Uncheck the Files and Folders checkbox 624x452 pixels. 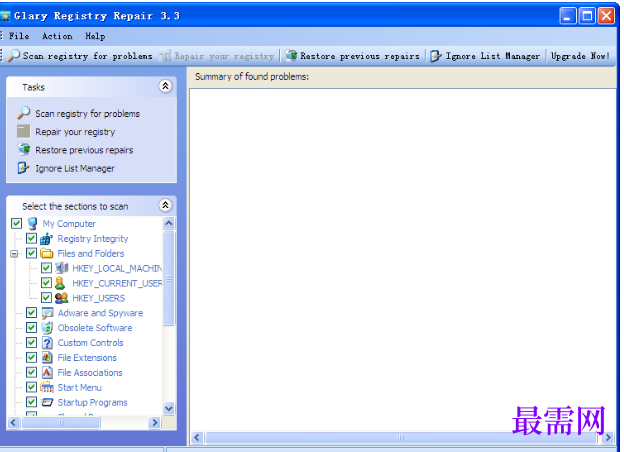[31, 253]
